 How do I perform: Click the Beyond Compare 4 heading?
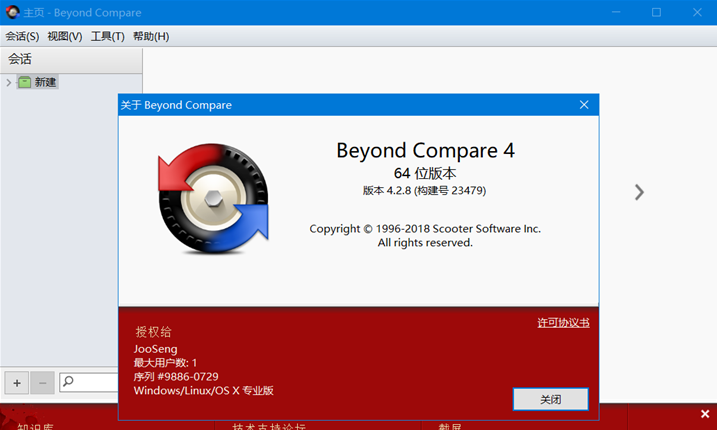coord(426,150)
